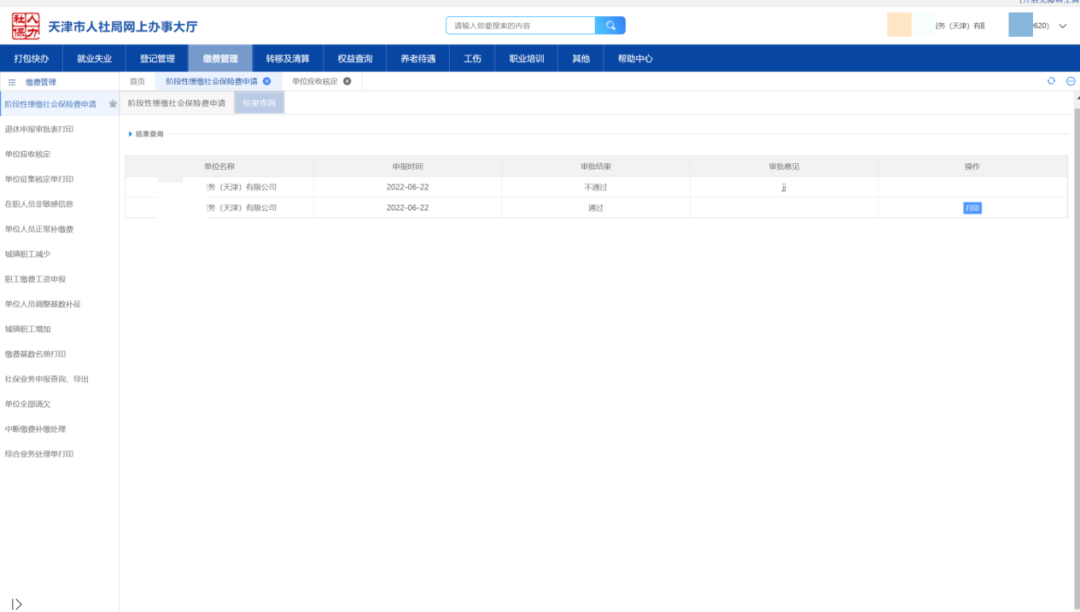Switch to the 首页 tab

point(137,81)
